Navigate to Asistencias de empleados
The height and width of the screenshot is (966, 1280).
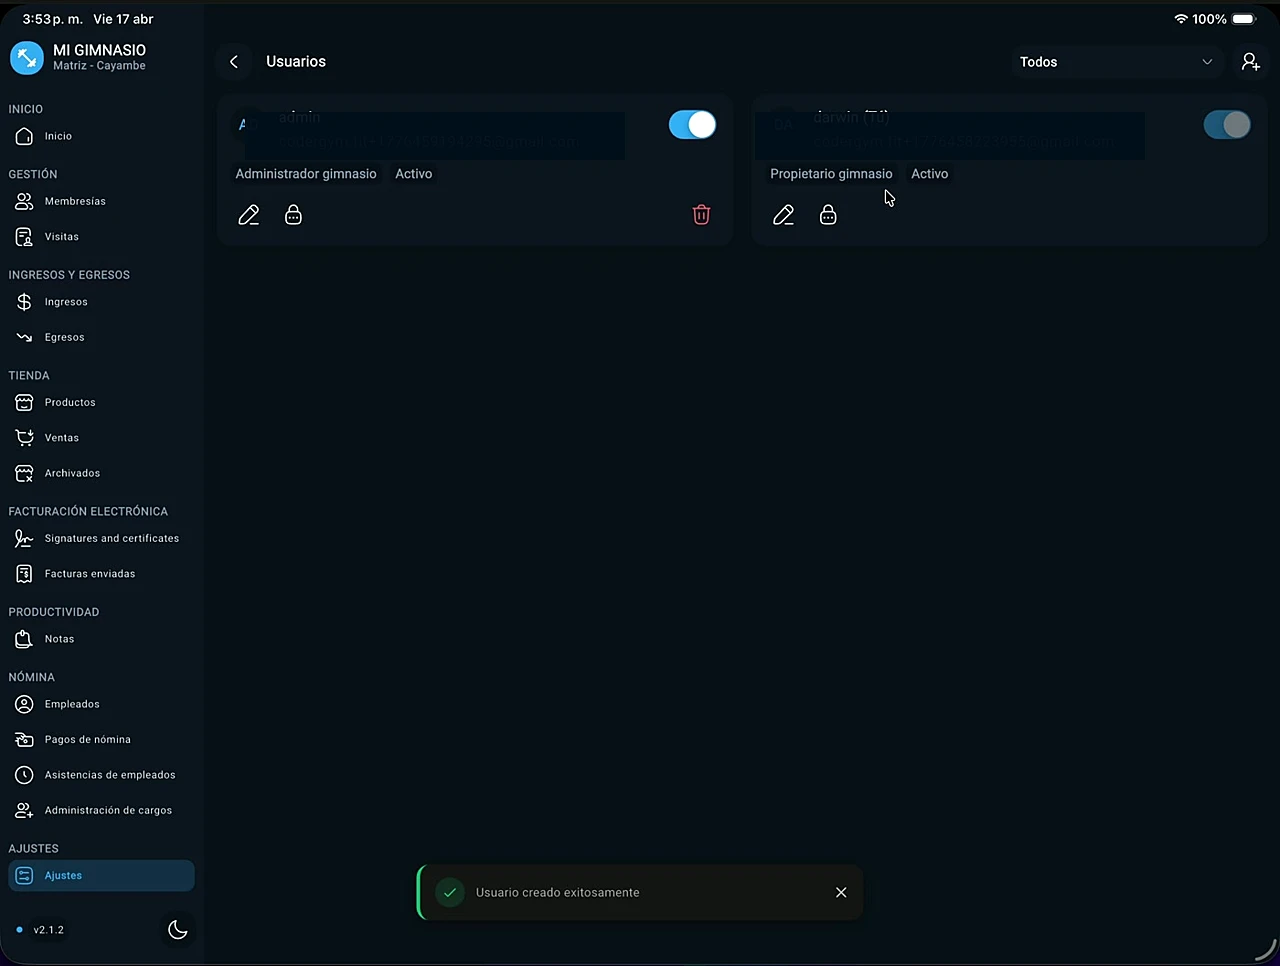(x=109, y=775)
